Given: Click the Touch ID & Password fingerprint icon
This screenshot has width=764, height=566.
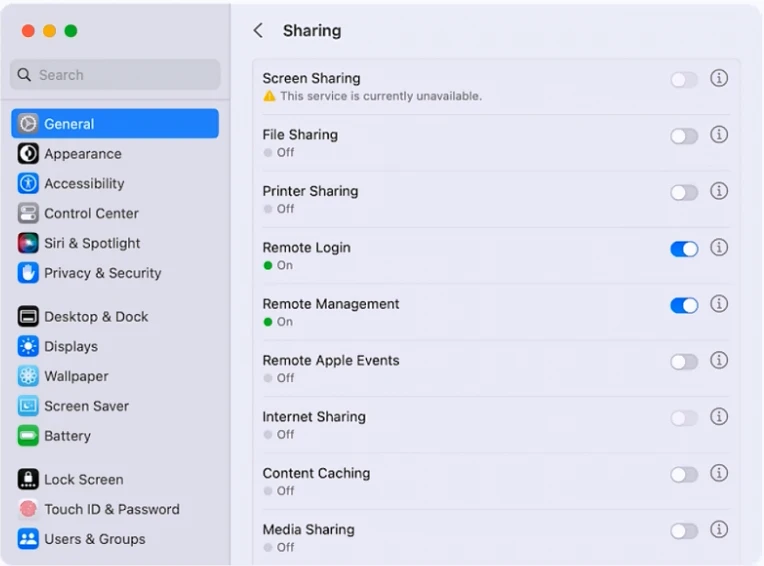Looking at the screenshot, I should point(28,509).
